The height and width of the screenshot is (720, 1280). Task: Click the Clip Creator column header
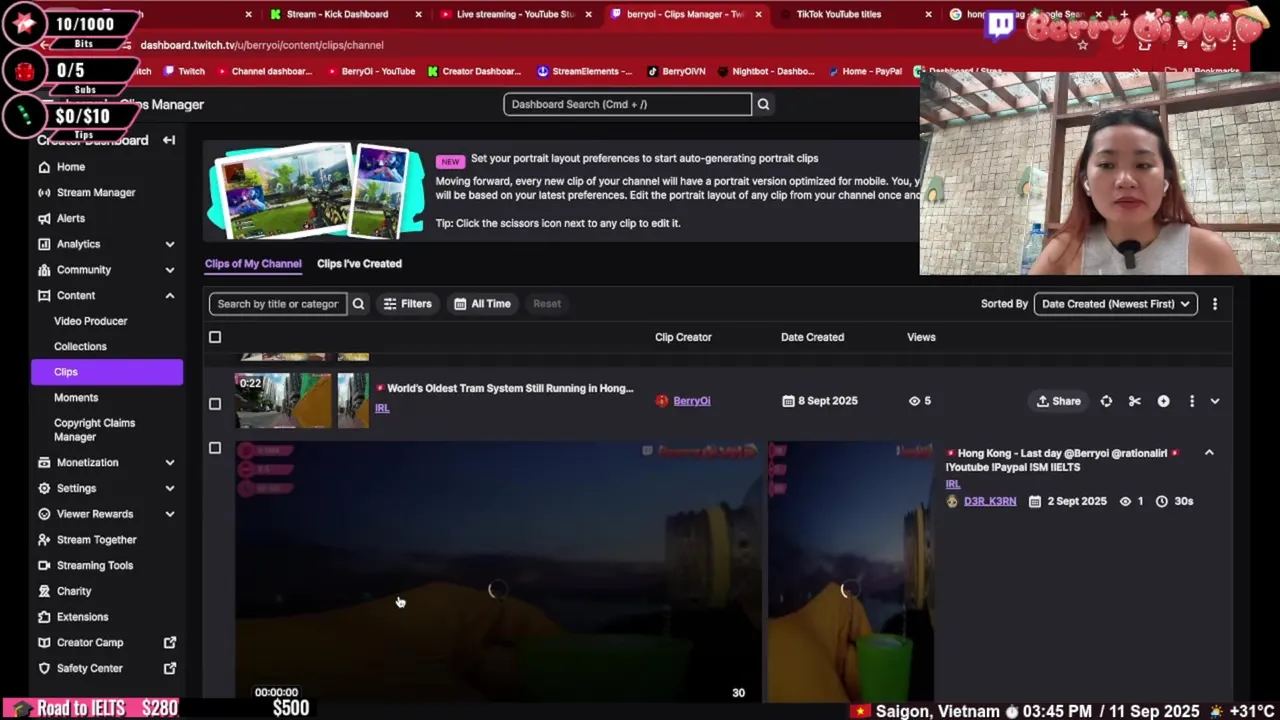tap(683, 337)
